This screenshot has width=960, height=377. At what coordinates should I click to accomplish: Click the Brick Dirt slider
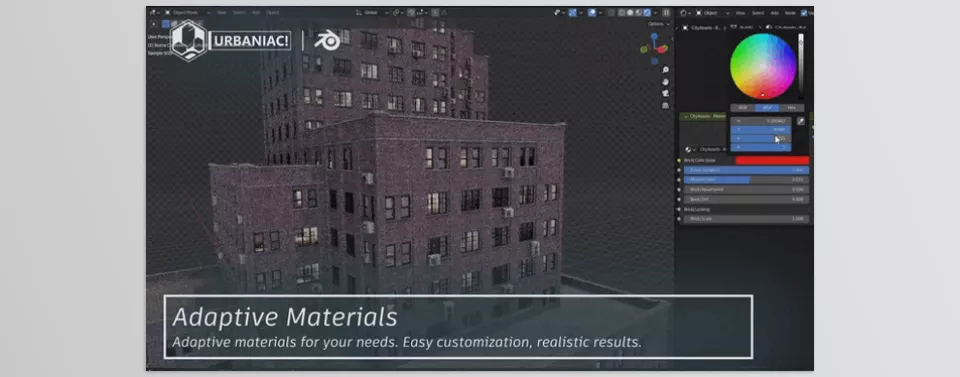point(746,200)
